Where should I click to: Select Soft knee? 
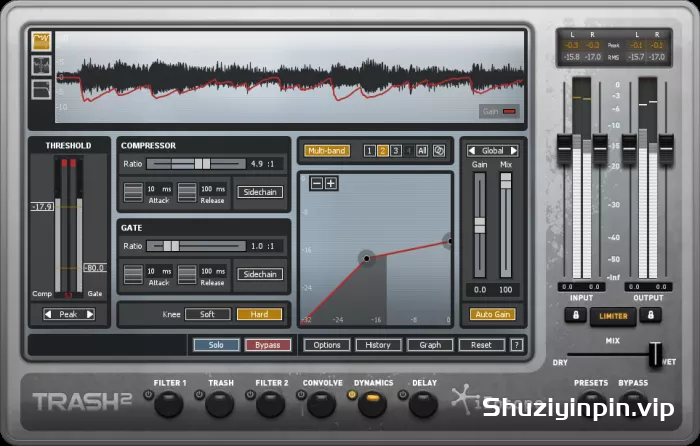click(208, 314)
